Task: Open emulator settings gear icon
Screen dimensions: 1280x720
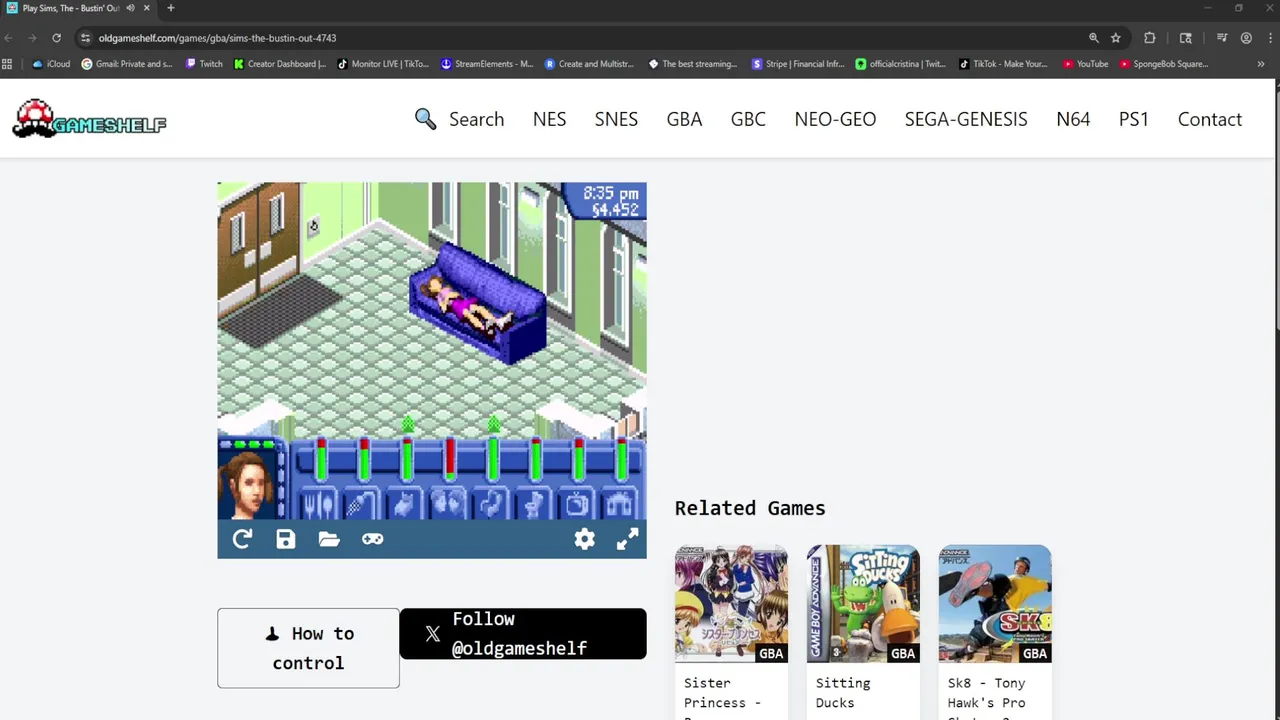Action: [585, 539]
